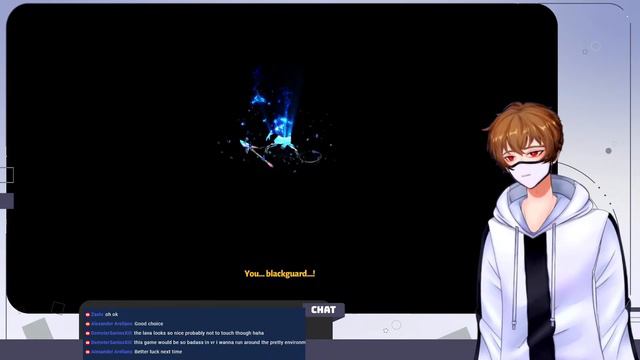The width and height of the screenshot is (640, 360).
Task: Click the YouTube icon beside 'this game would be'
Action: [87, 343]
